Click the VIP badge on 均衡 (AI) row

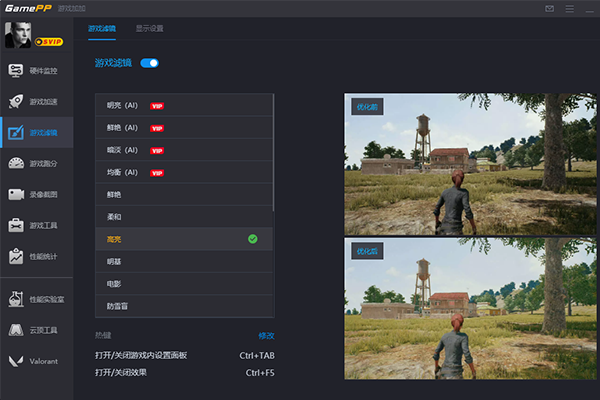click(x=157, y=173)
